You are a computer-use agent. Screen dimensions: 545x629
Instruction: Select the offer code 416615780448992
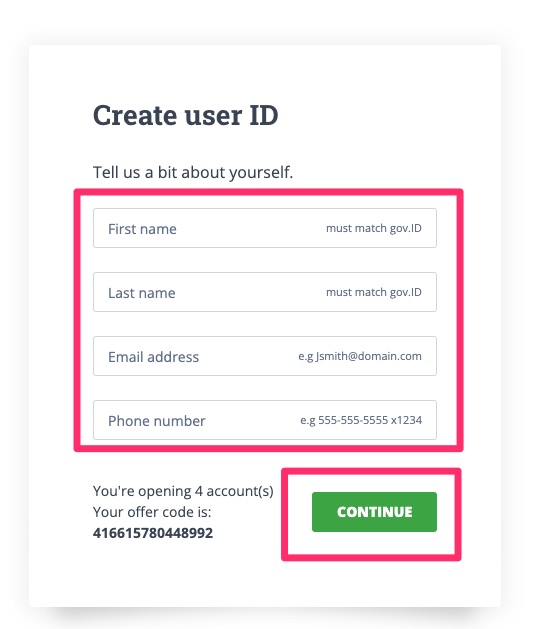(153, 533)
